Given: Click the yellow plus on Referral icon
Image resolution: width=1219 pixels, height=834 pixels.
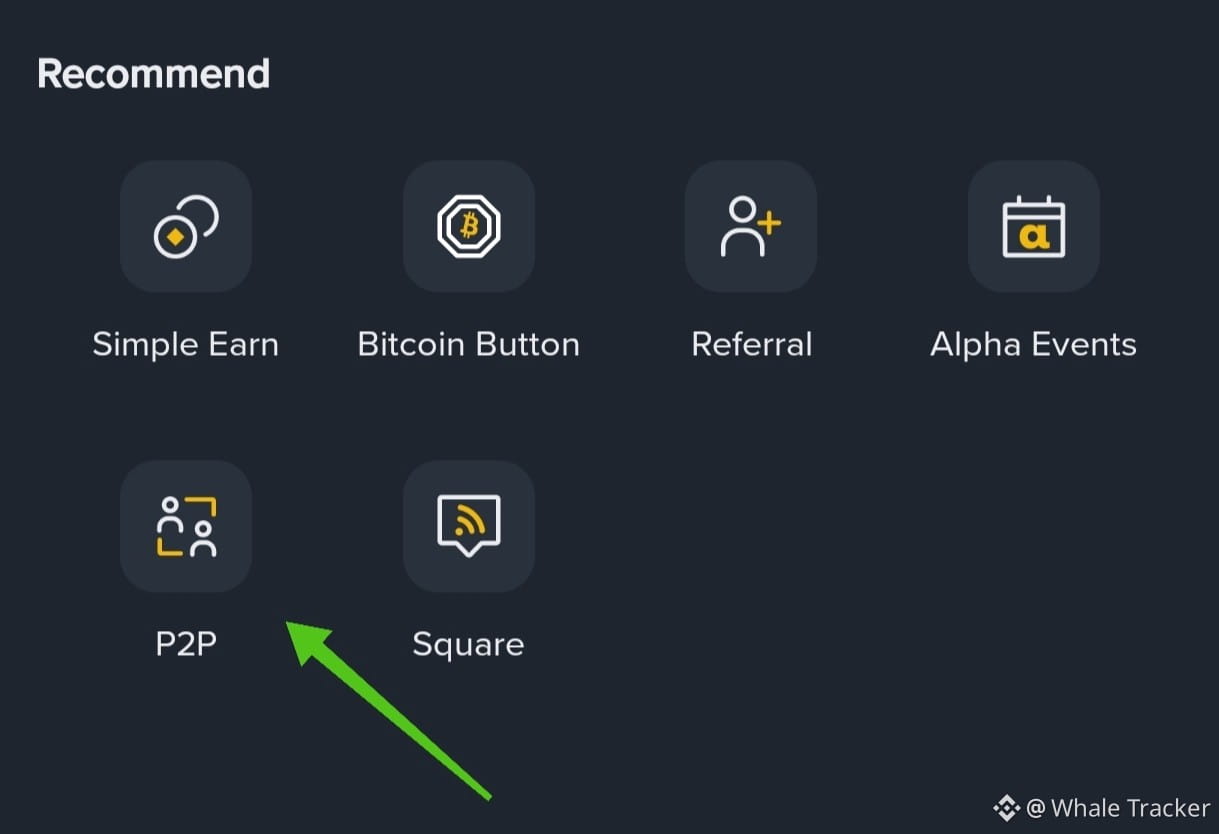Looking at the screenshot, I should [768, 221].
